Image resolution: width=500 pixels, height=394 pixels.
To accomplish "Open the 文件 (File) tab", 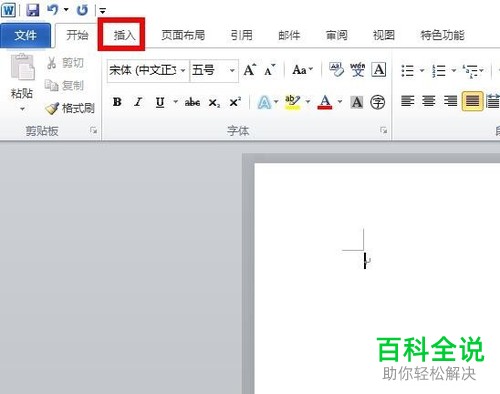I will (25, 35).
